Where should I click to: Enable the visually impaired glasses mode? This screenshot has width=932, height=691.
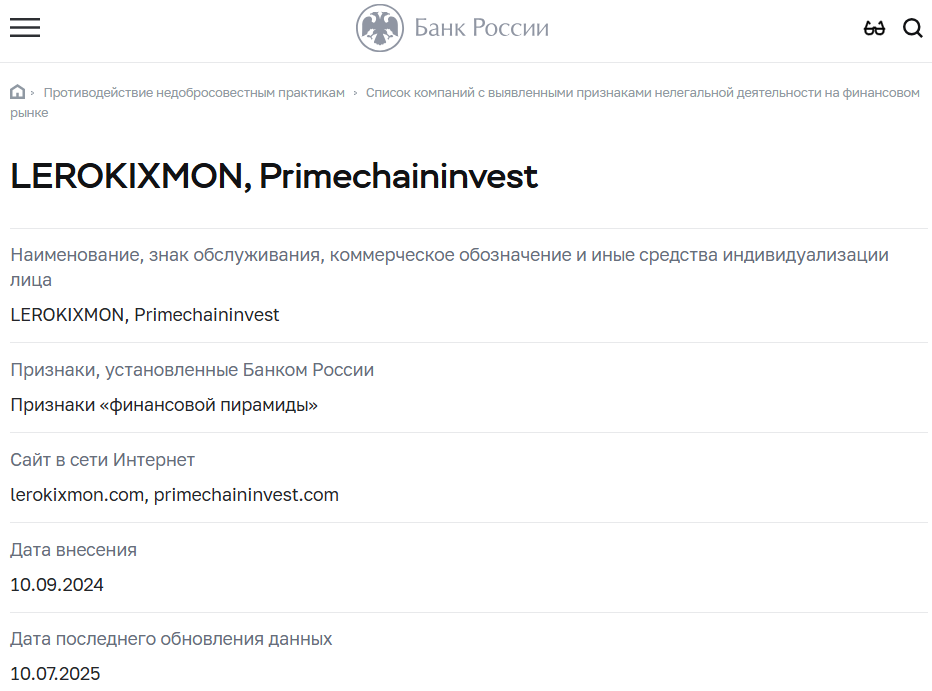click(874, 28)
